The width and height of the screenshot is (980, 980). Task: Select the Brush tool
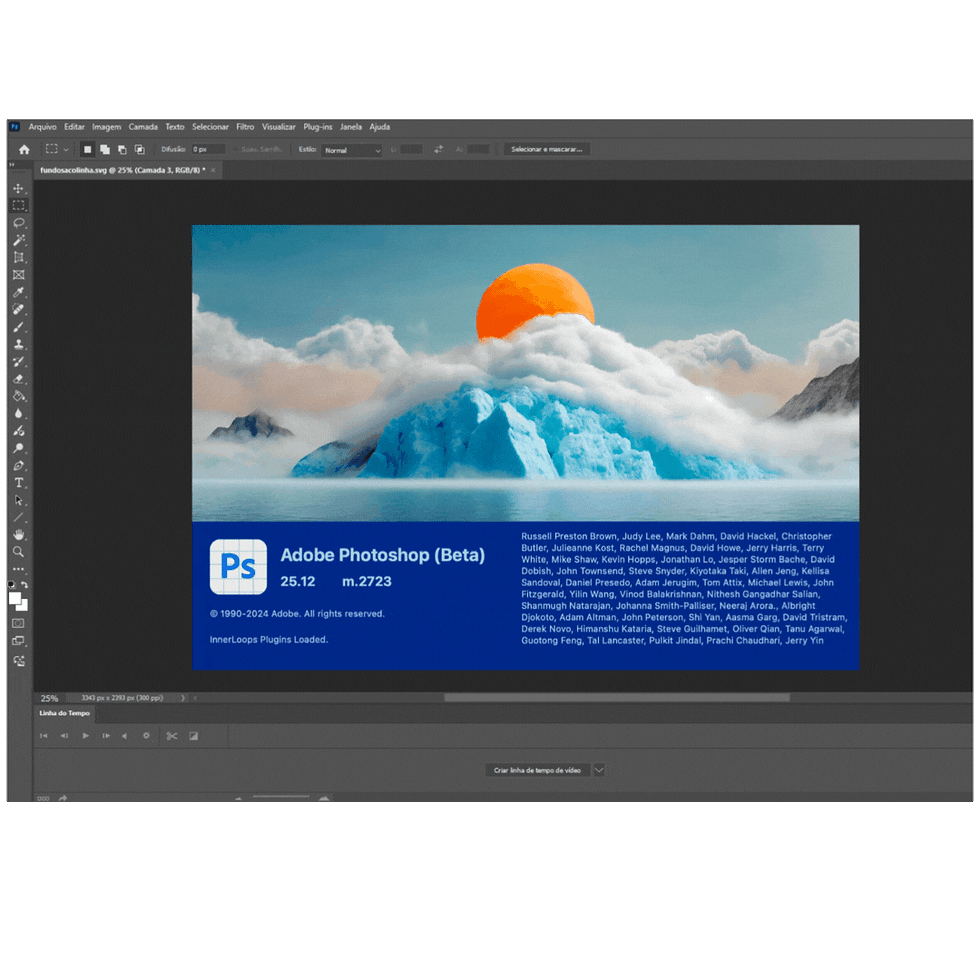coord(18,326)
